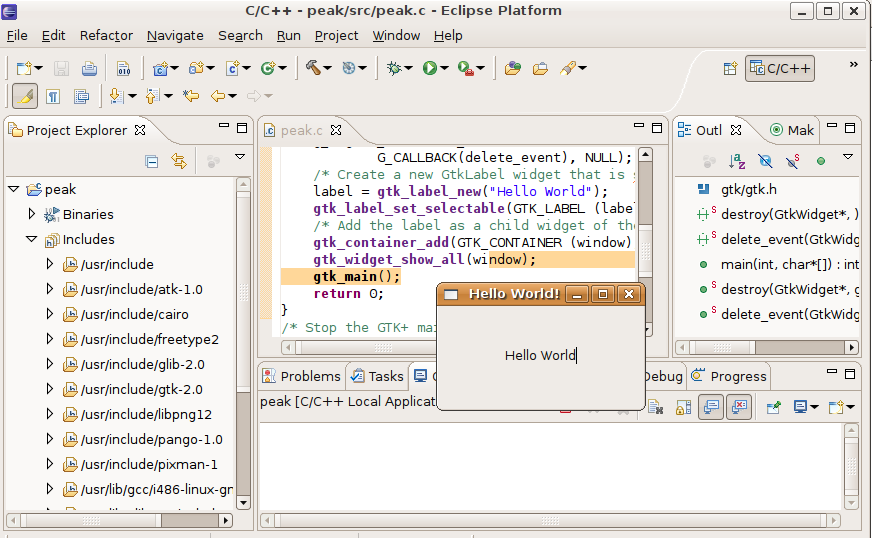Click the New Source Folder icon
The image size is (872, 538).
coord(196,68)
